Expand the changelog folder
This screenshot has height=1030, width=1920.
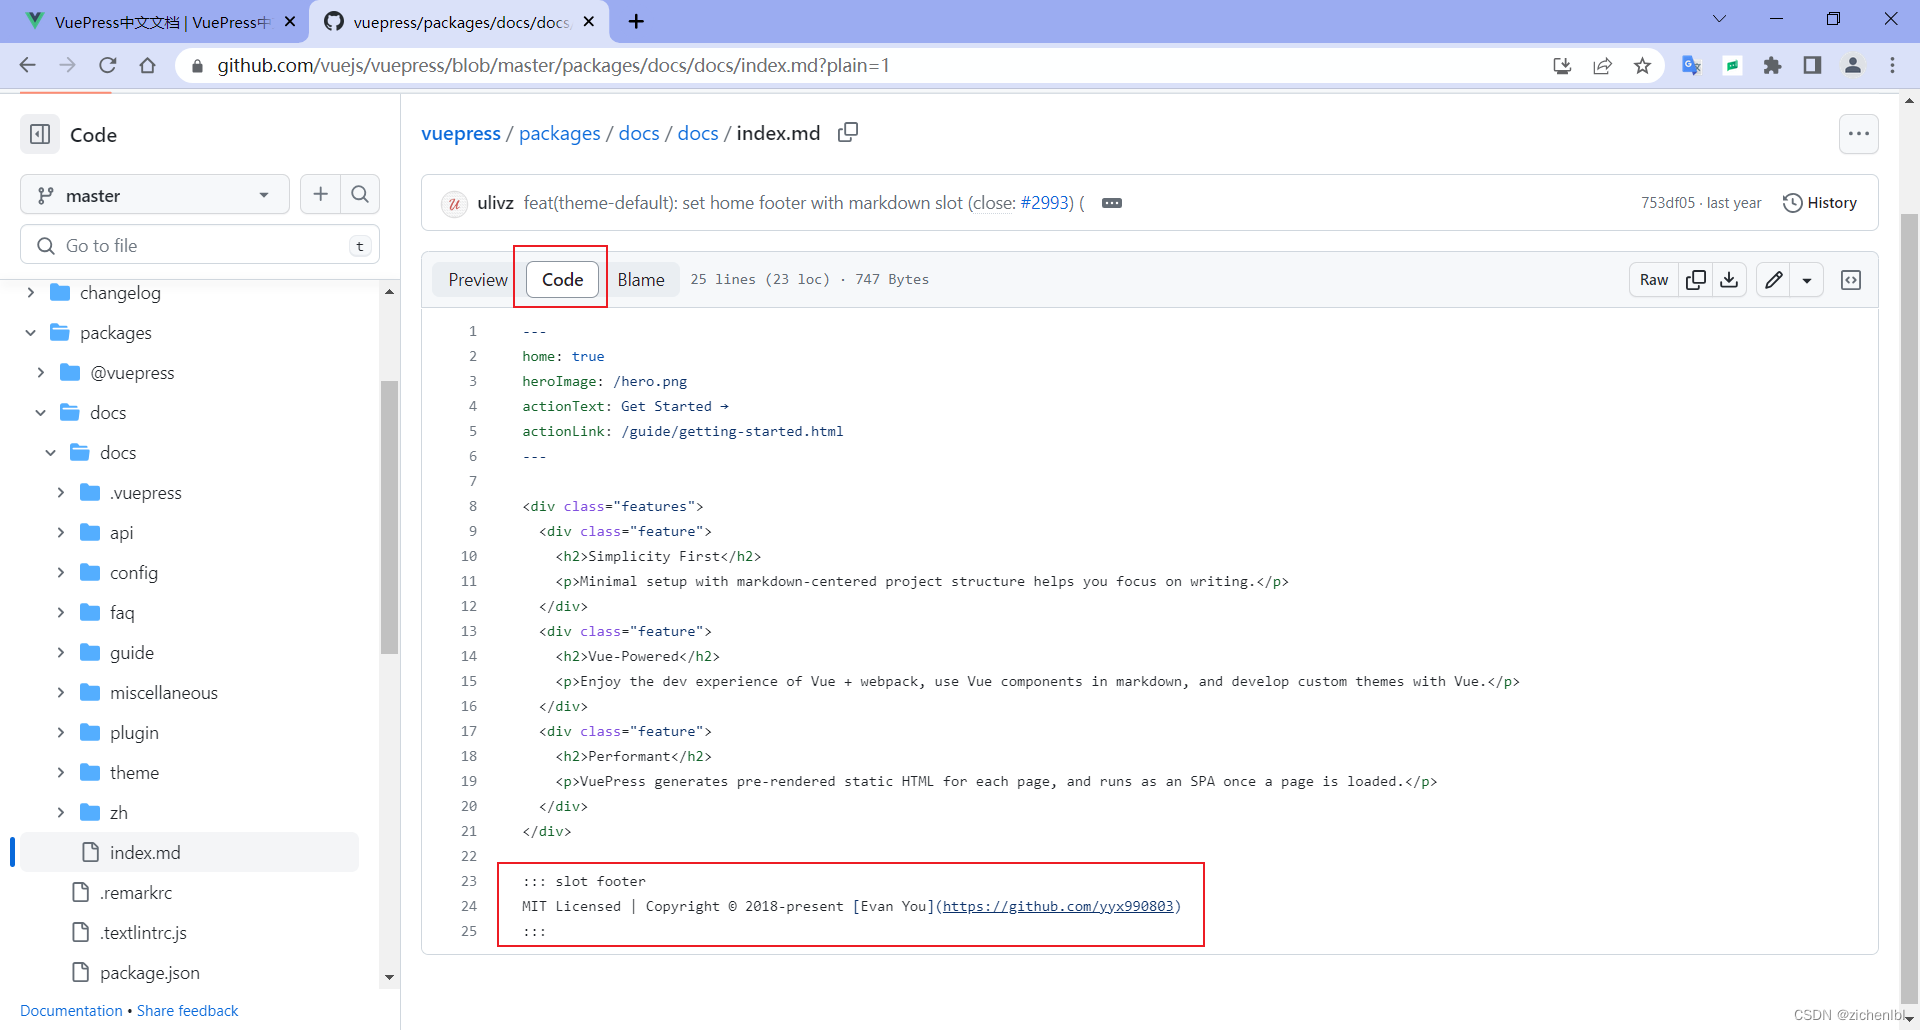click(30, 292)
